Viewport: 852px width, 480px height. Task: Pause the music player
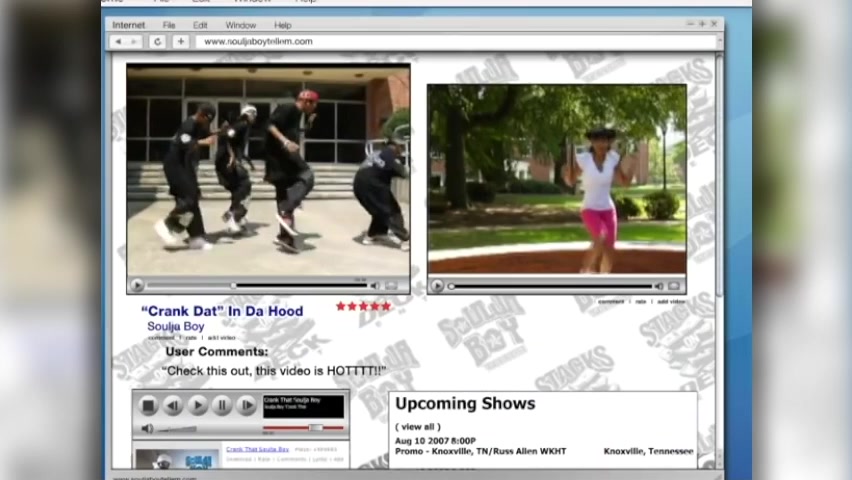[222, 406]
